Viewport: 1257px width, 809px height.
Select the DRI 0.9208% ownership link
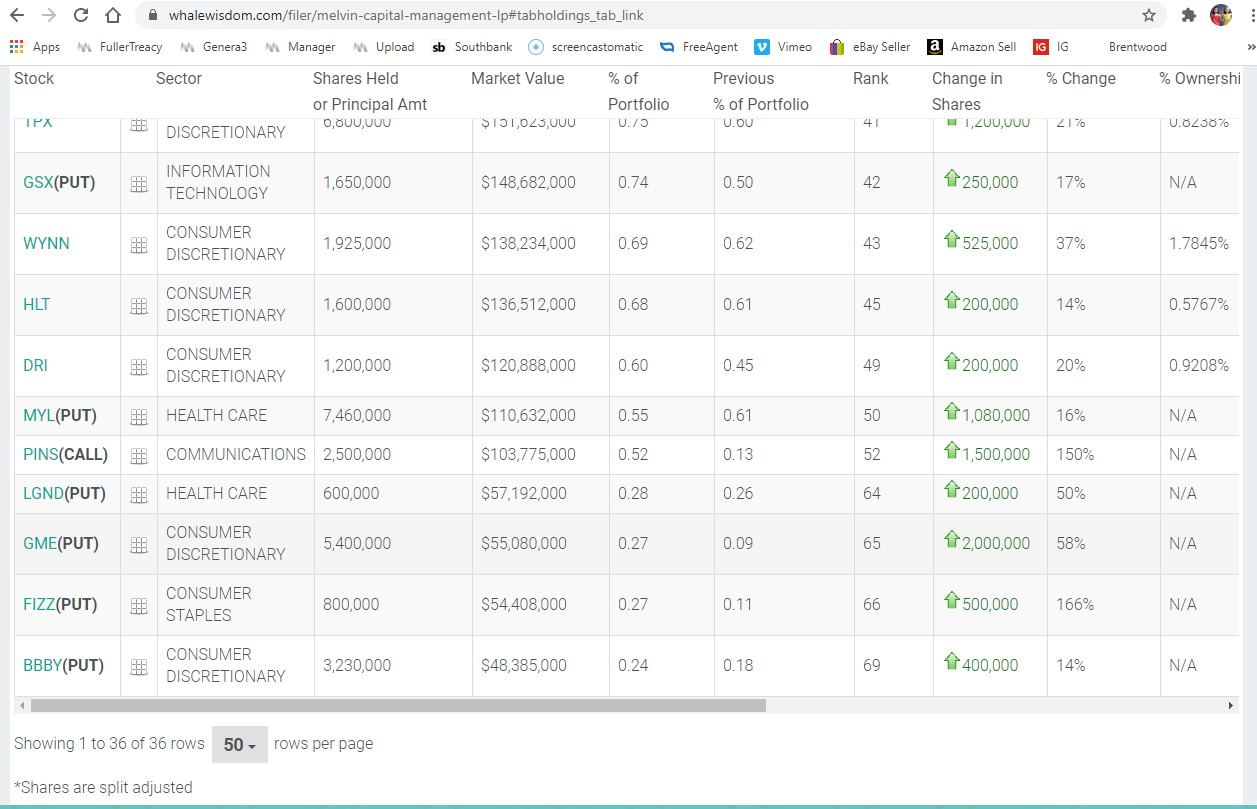click(1199, 365)
